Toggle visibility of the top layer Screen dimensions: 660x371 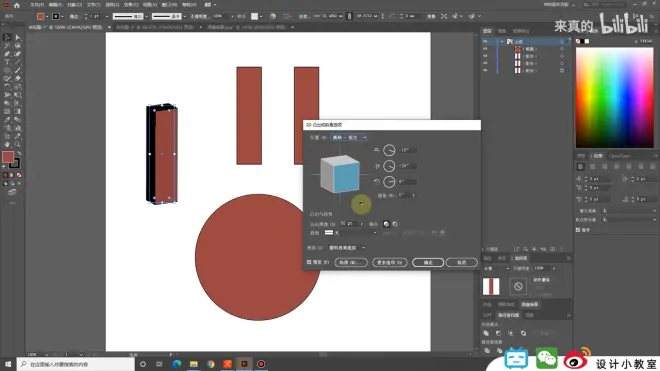tap(485, 41)
